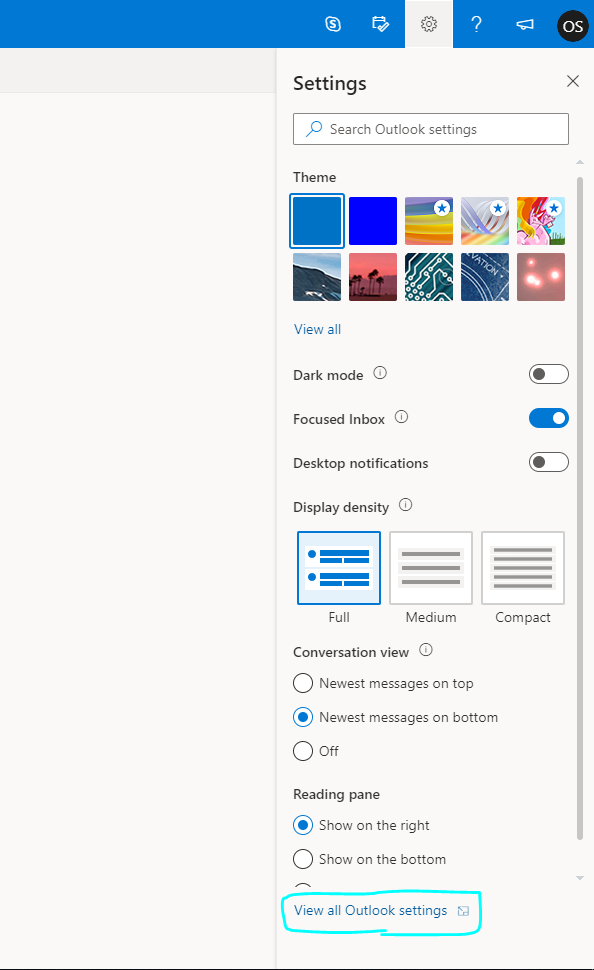This screenshot has height=970, width=594.
Task: Select Medium display density
Action: coord(431,568)
